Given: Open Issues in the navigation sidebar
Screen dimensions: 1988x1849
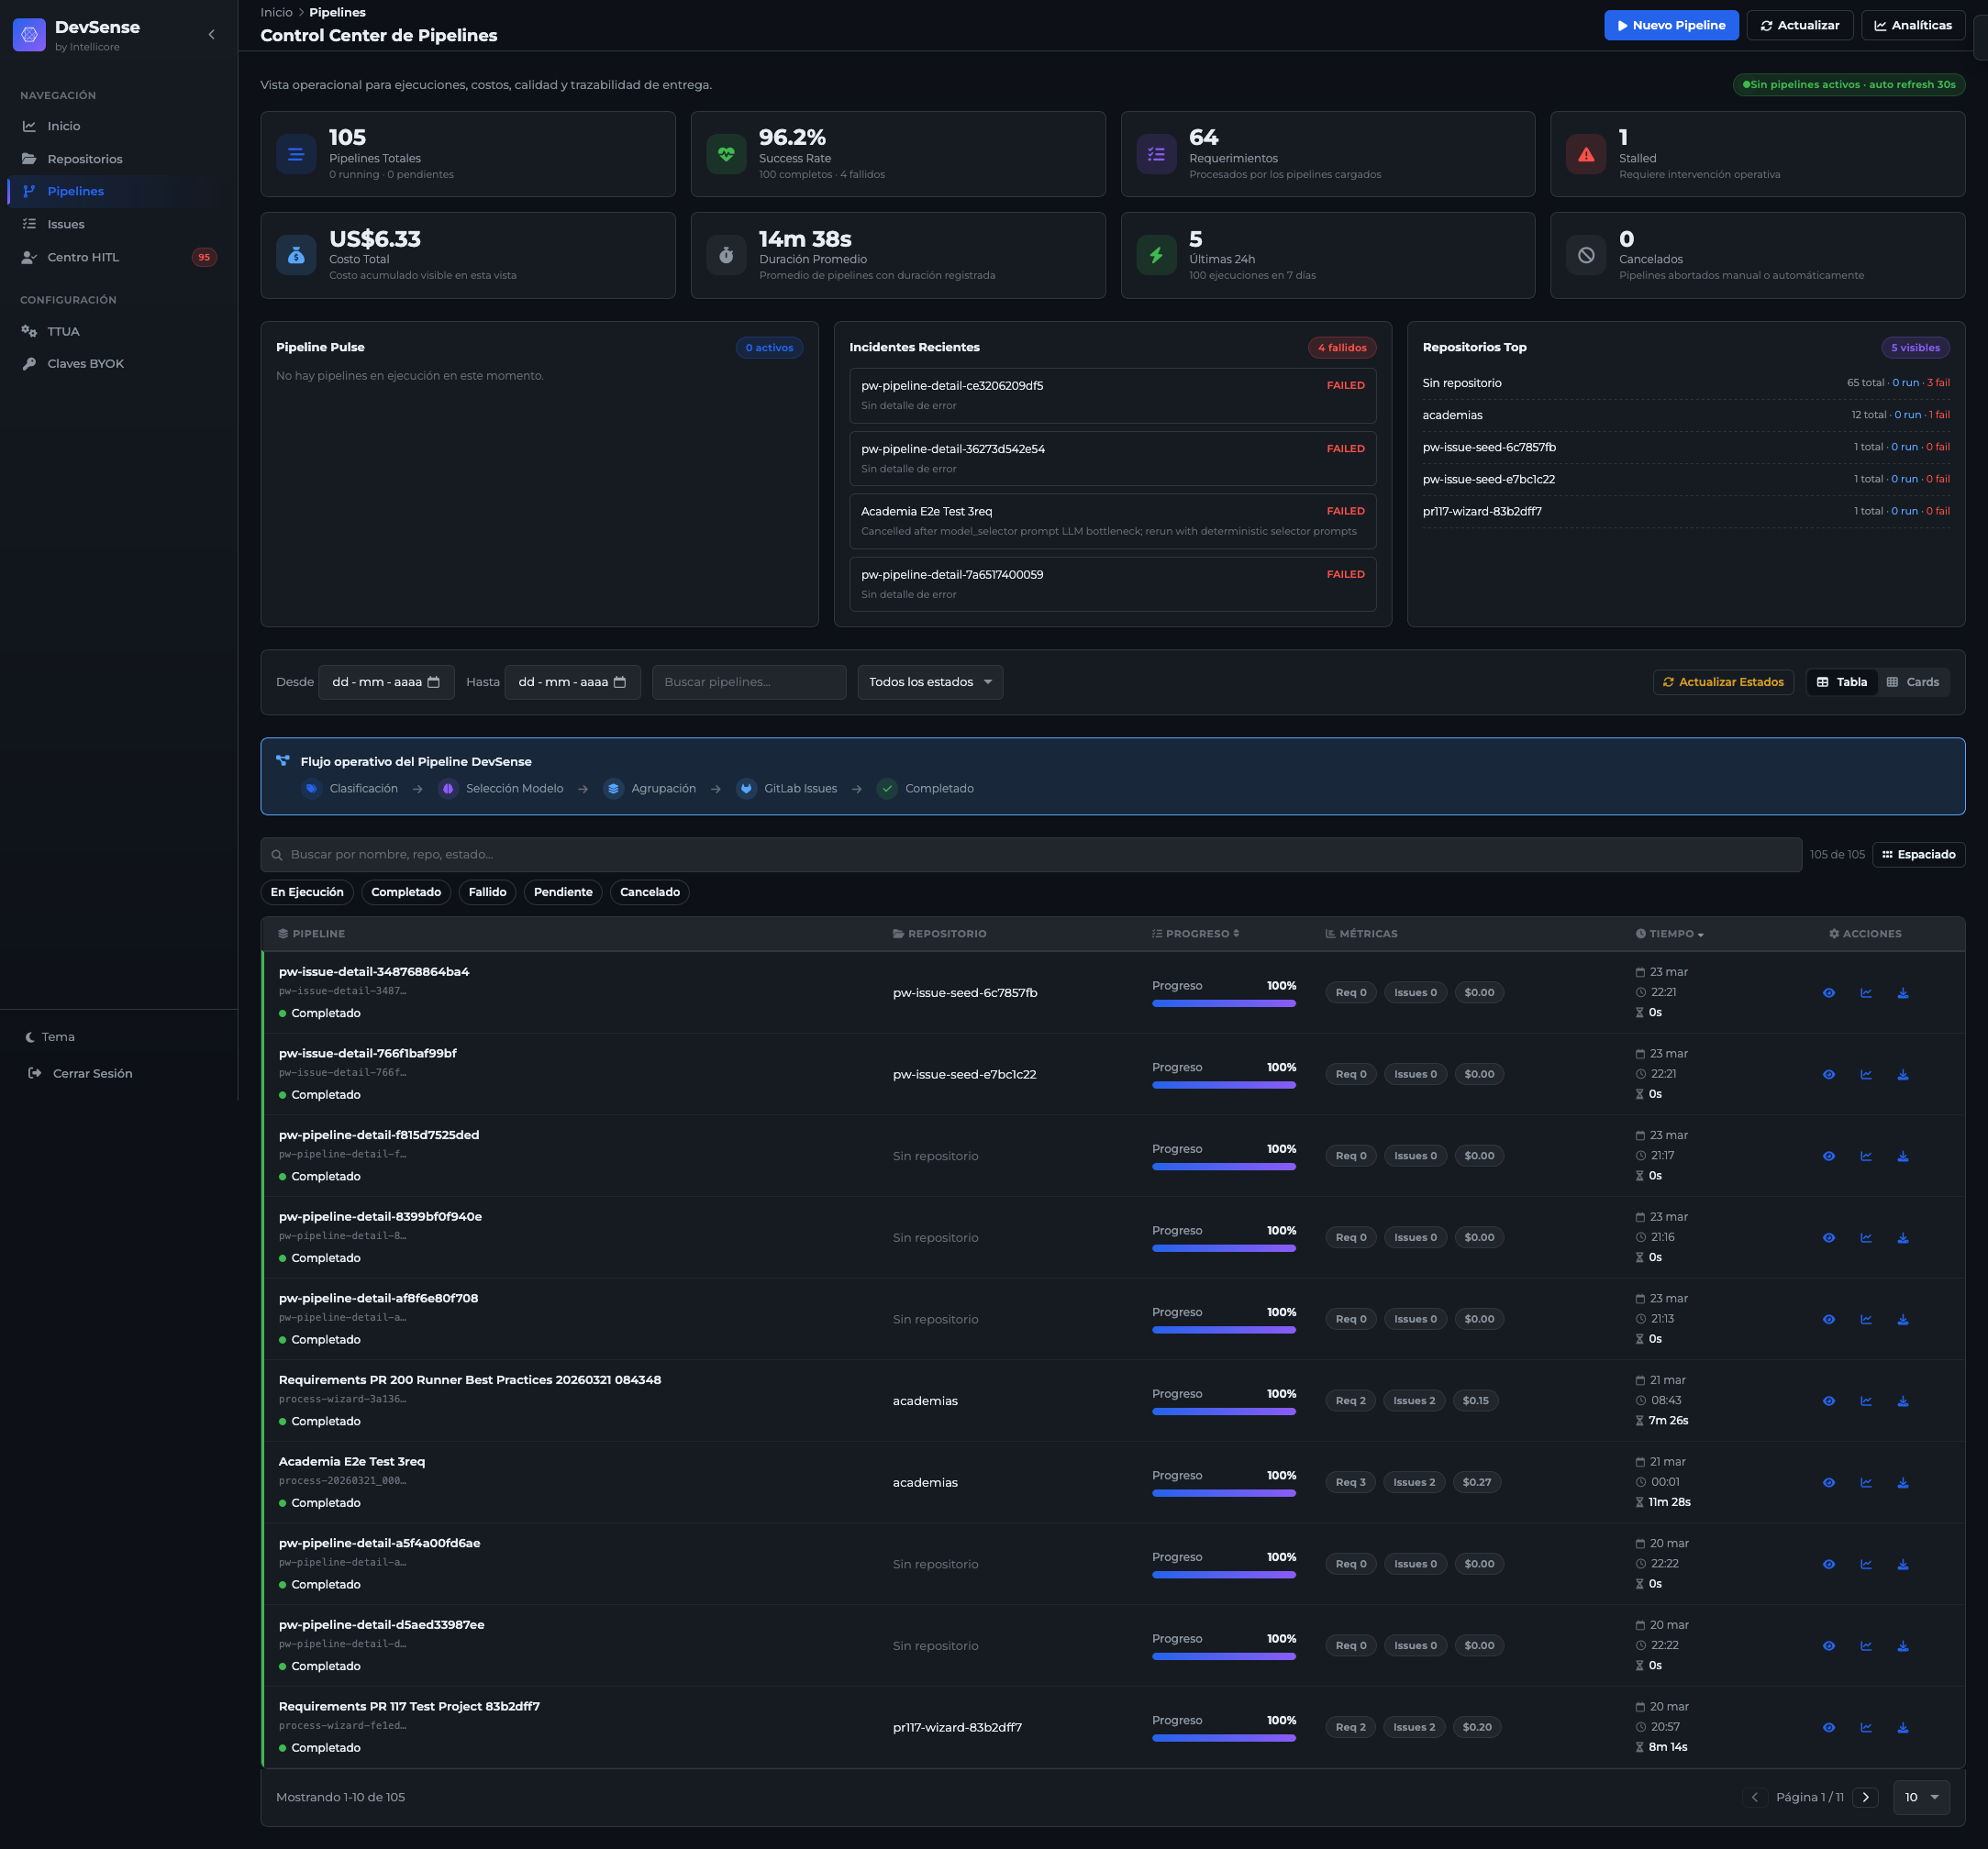Looking at the screenshot, I should [66, 224].
